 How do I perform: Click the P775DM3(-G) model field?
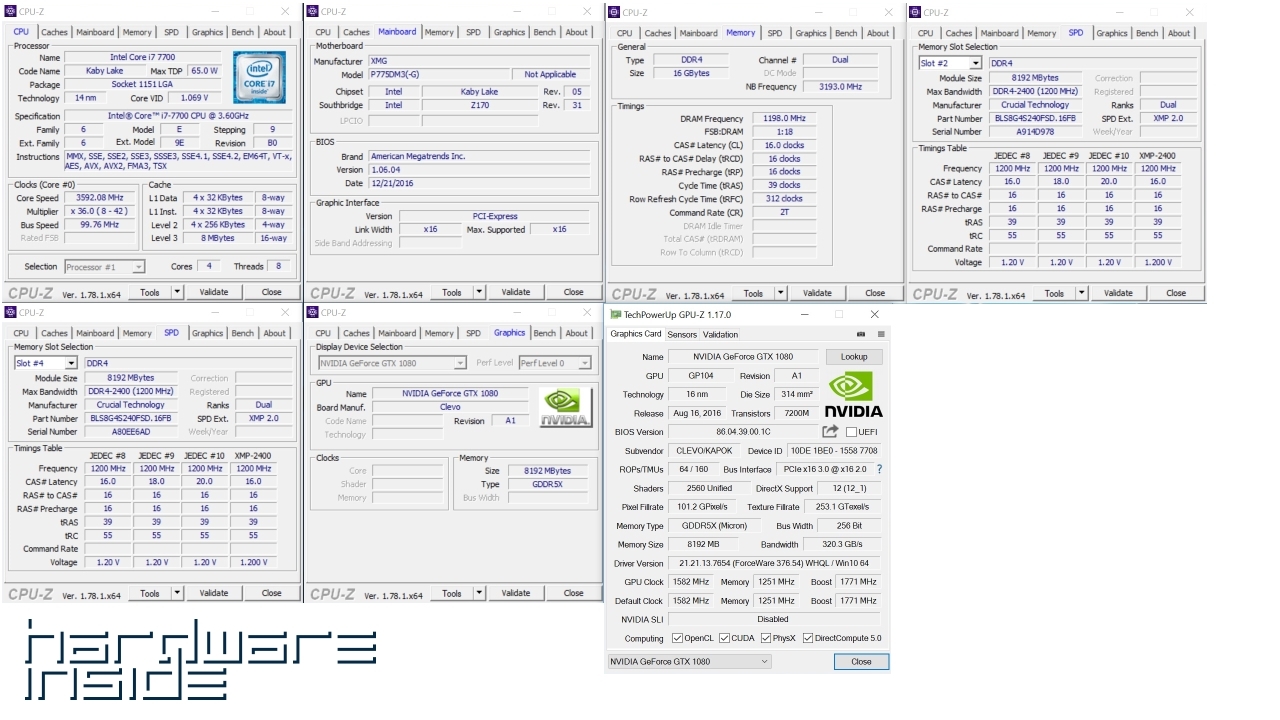pyautogui.click(x=439, y=75)
